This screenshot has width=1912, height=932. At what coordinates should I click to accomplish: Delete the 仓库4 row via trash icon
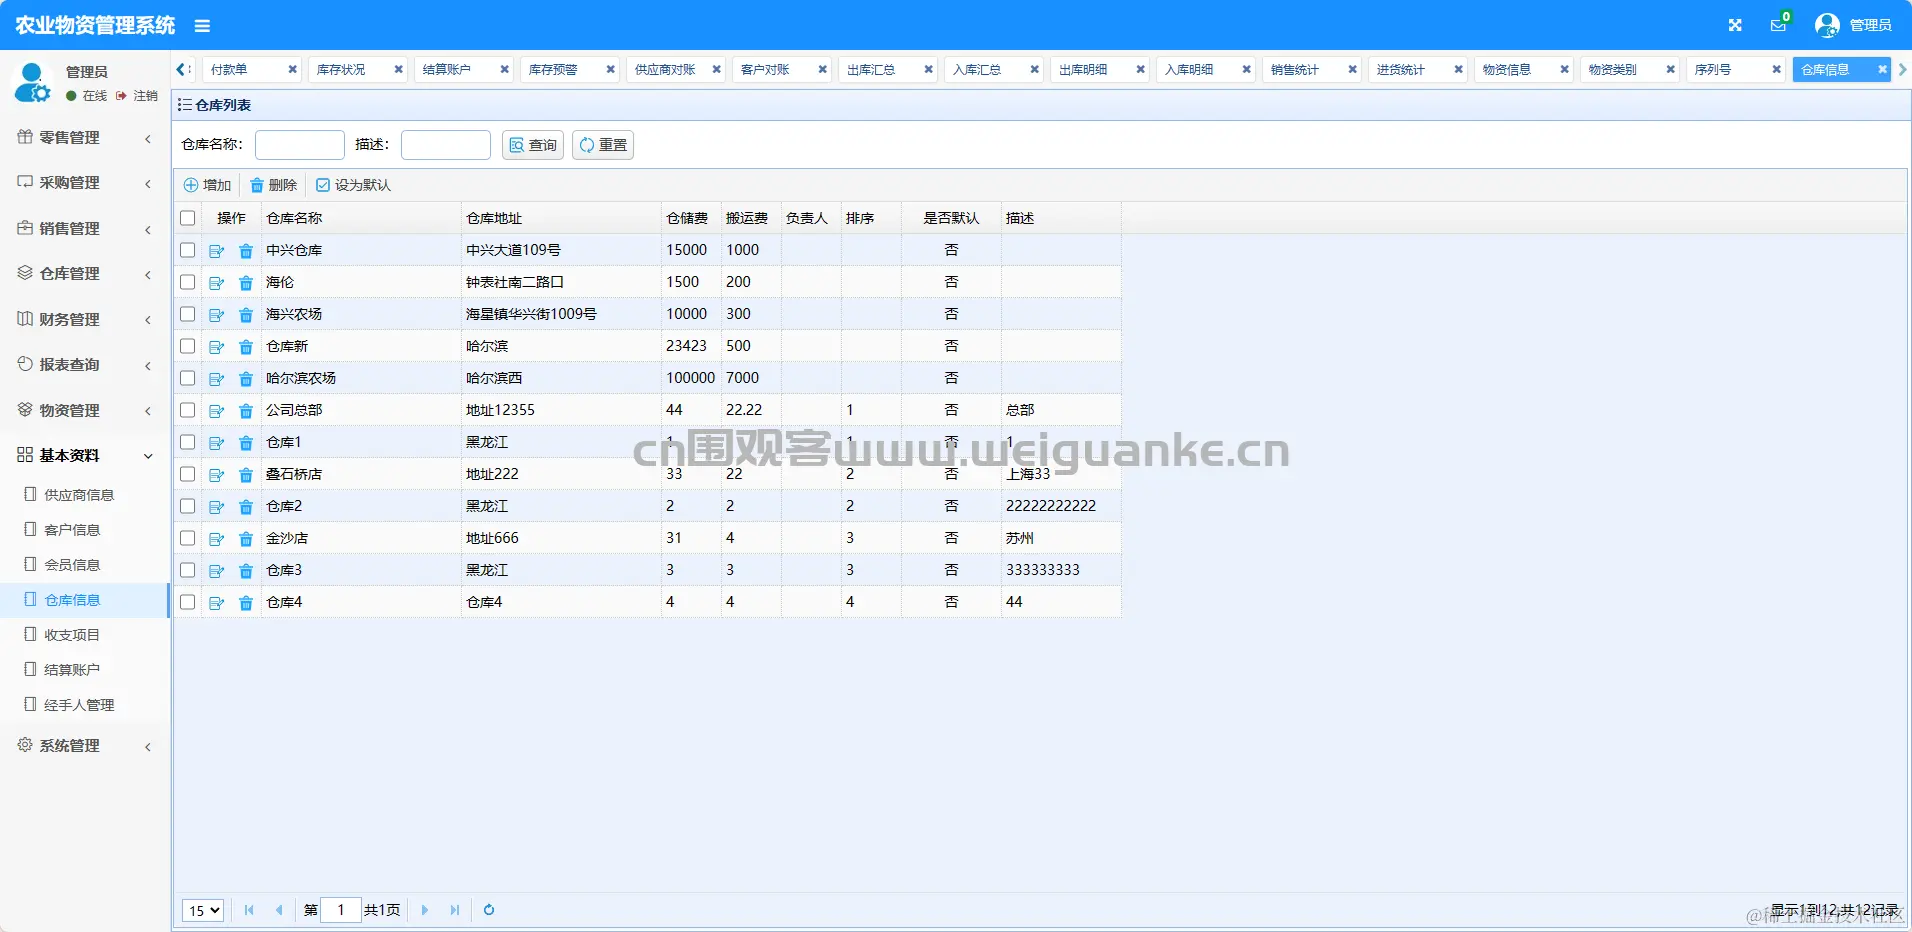[x=246, y=603]
